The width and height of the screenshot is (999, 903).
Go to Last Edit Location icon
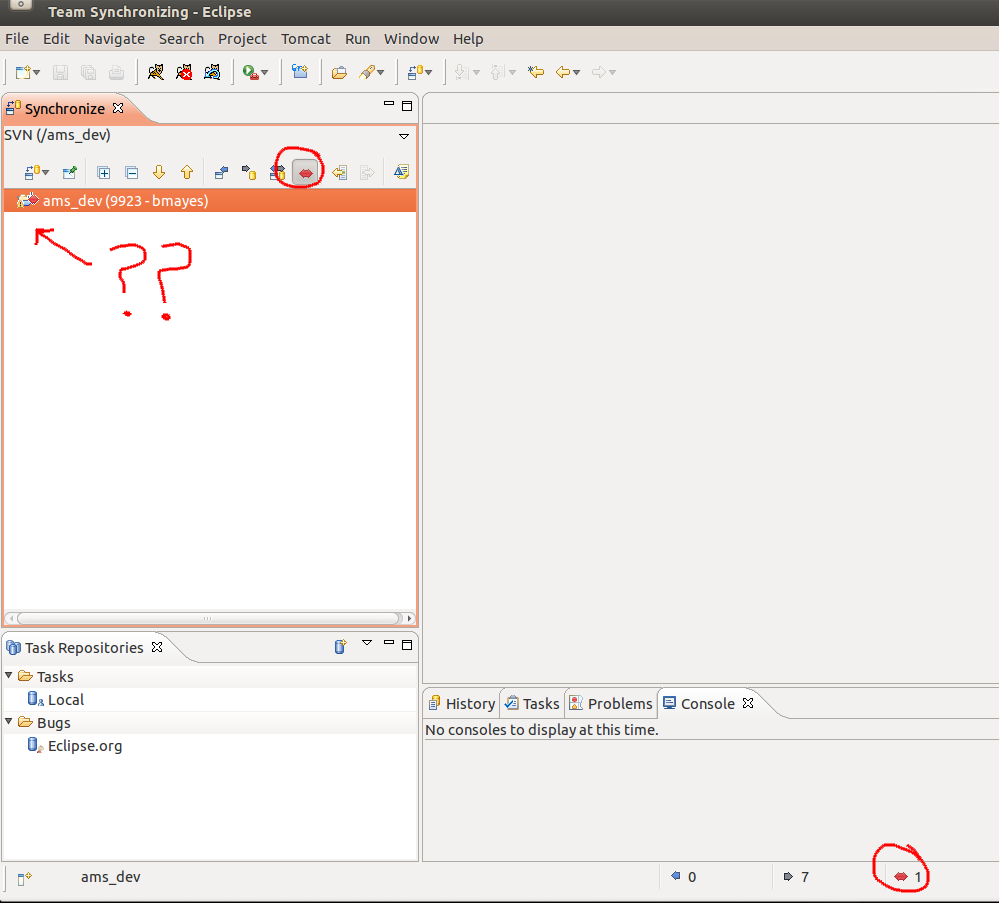coord(536,72)
